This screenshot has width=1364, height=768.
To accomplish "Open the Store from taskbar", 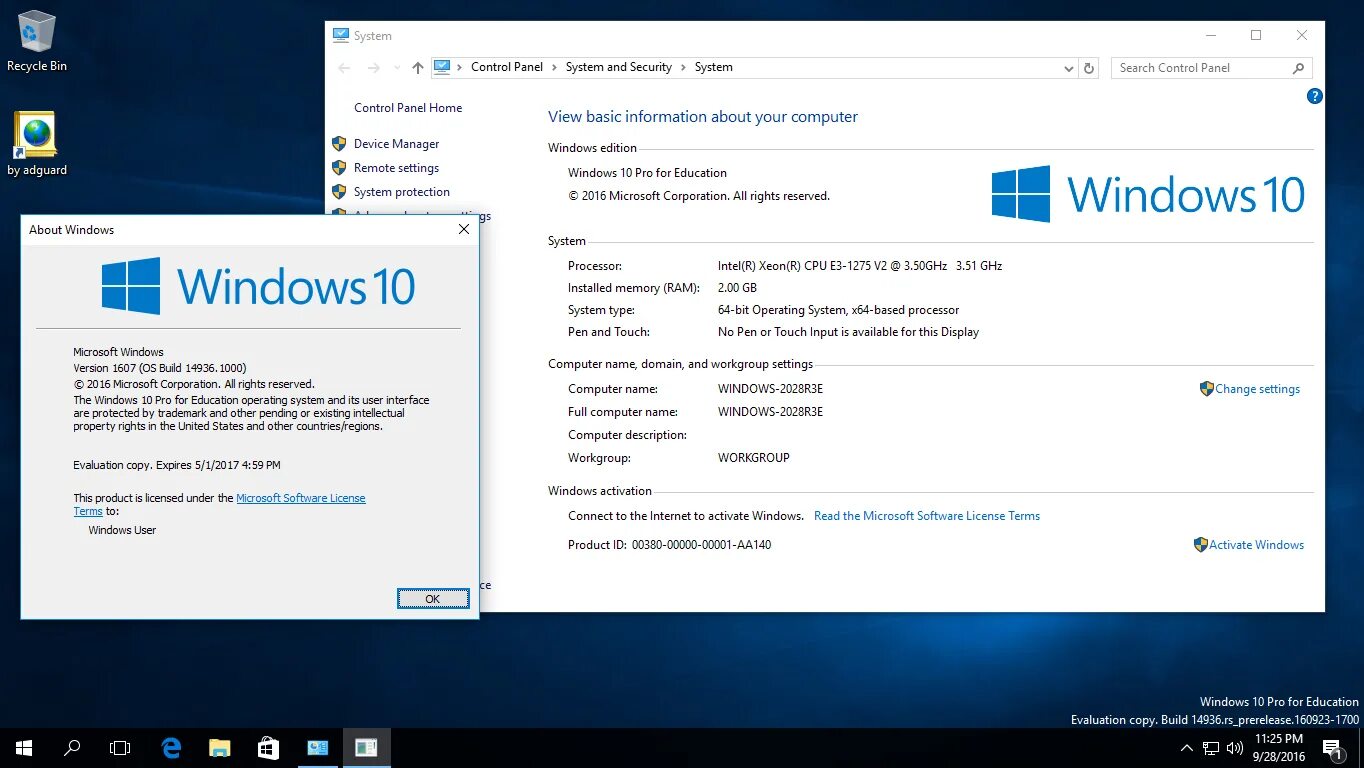I will [x=267, y=747].
